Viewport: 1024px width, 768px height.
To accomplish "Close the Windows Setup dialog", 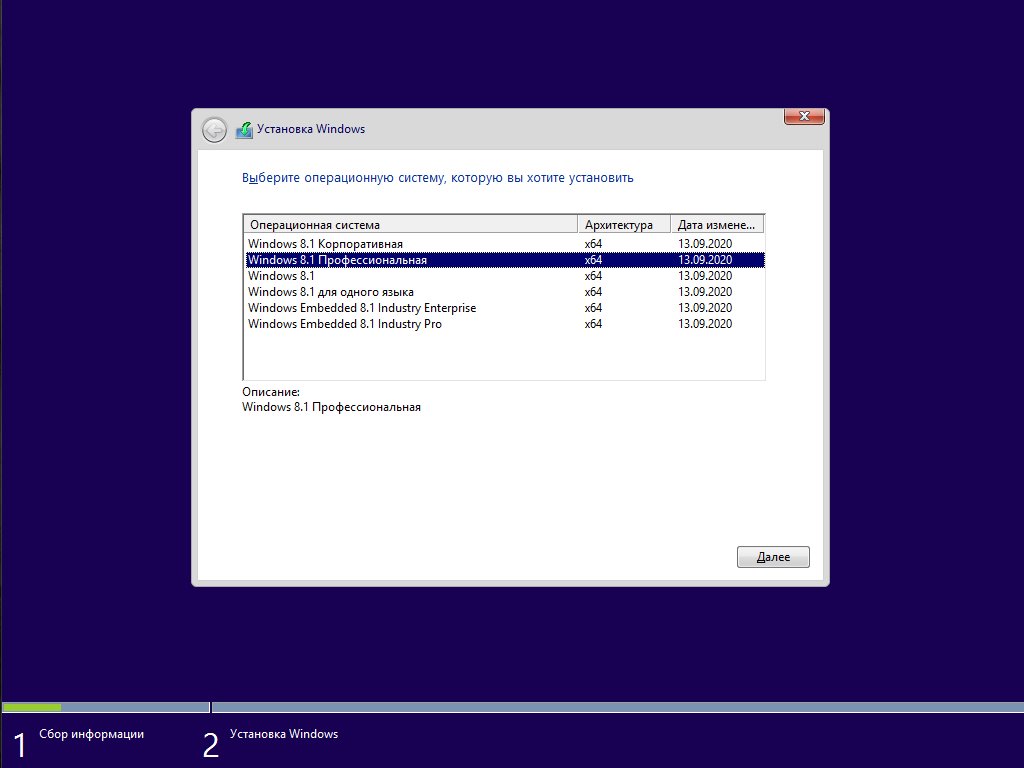I will click(x=804, y=117).
